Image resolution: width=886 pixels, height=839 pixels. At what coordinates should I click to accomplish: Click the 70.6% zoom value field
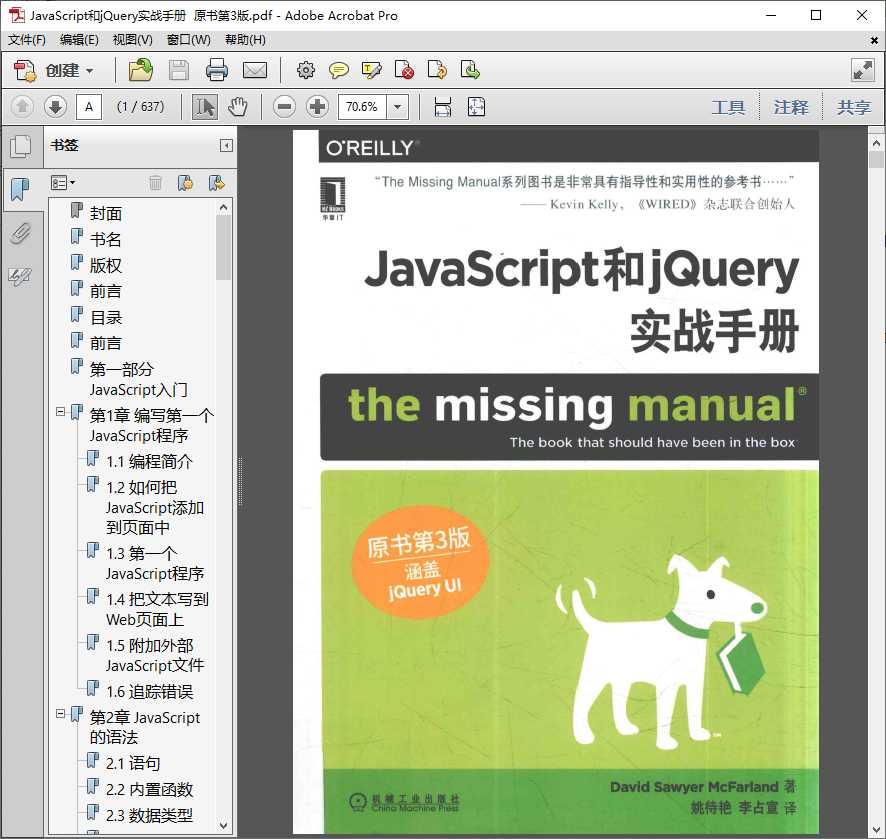362,107
